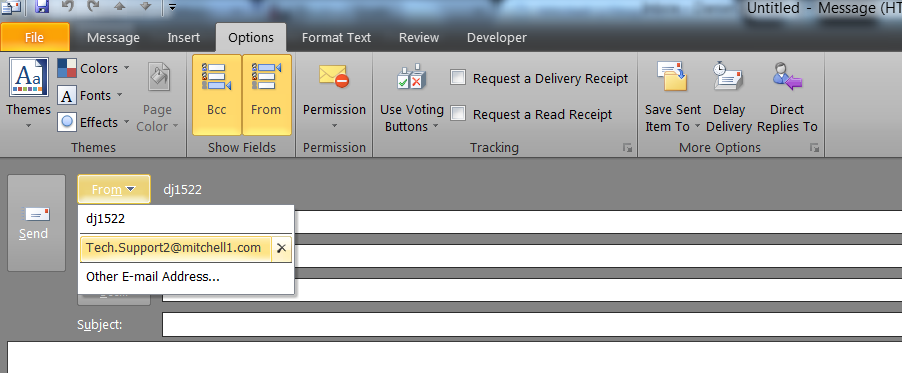
Task: Open Tracking group dialog launcher
Action: (627, 148)
